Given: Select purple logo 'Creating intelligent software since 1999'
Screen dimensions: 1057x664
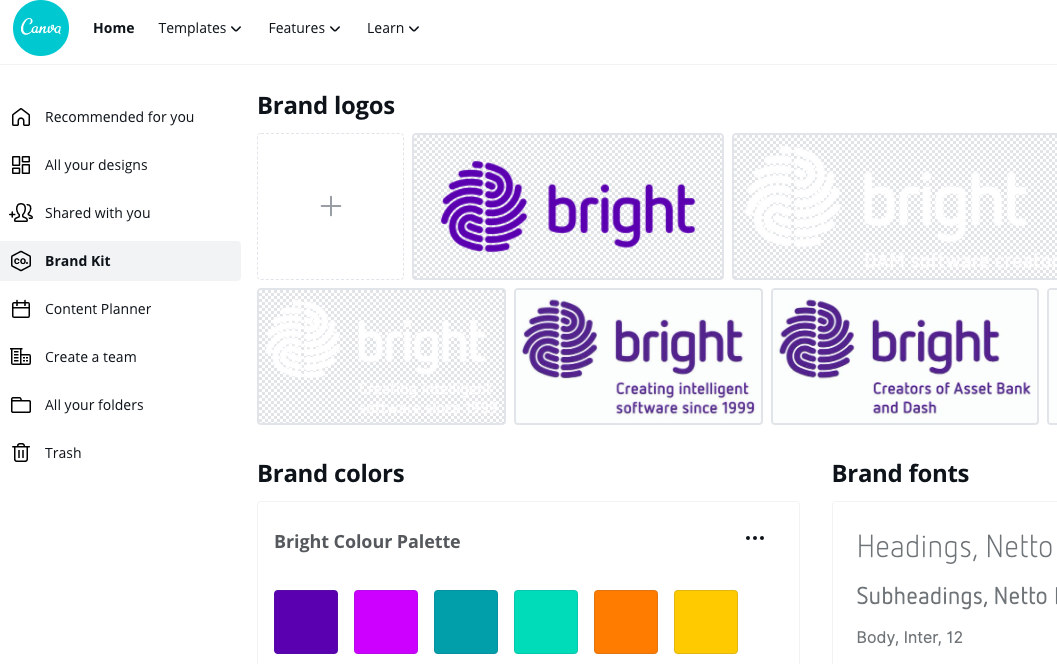Looking at the screenshot, I should point(638,357).
